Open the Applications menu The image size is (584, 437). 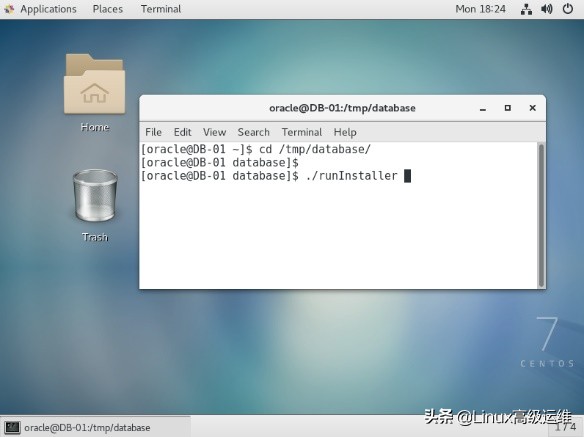pos(48,9)
